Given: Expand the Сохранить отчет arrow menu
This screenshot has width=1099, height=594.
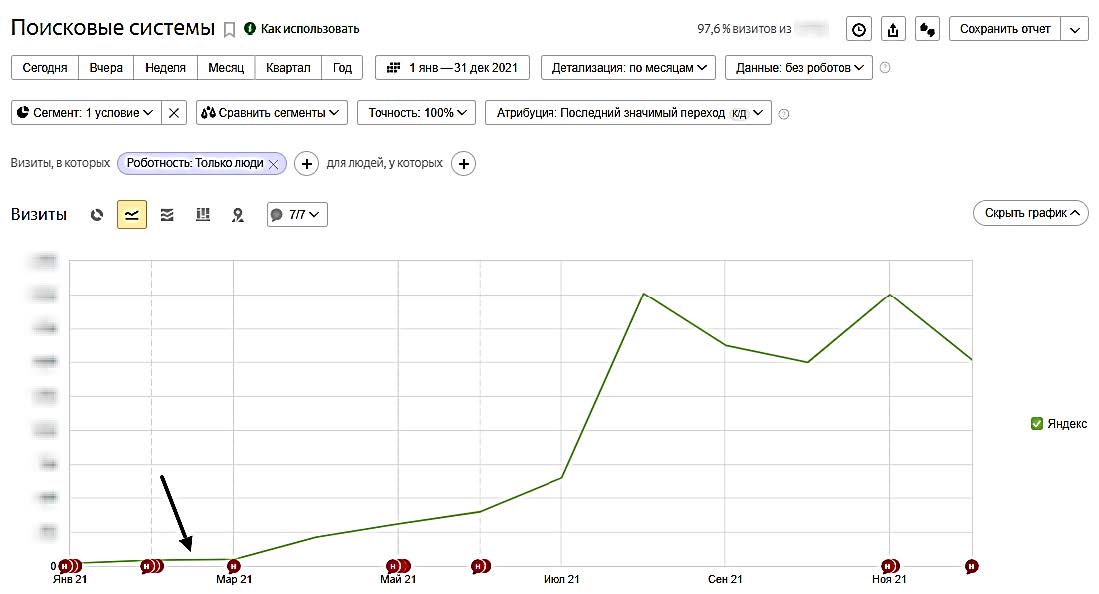Looking at the screenshot, I should [1074, 29].
